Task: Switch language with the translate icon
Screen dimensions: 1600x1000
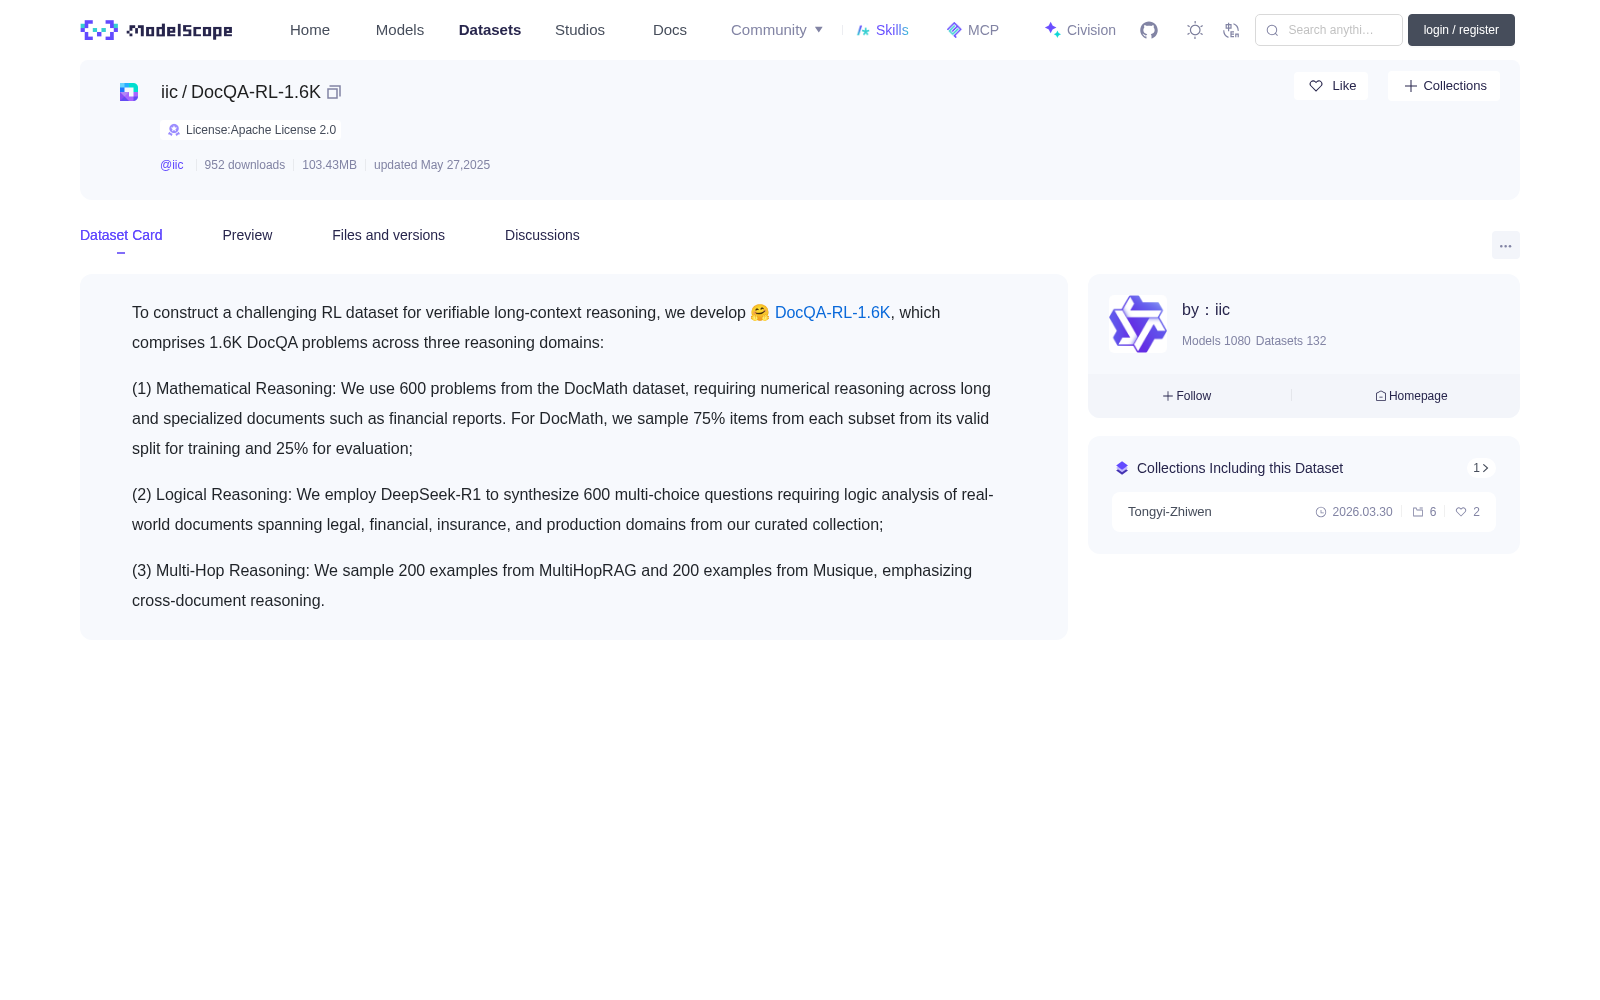Action: pos(1231,30)
